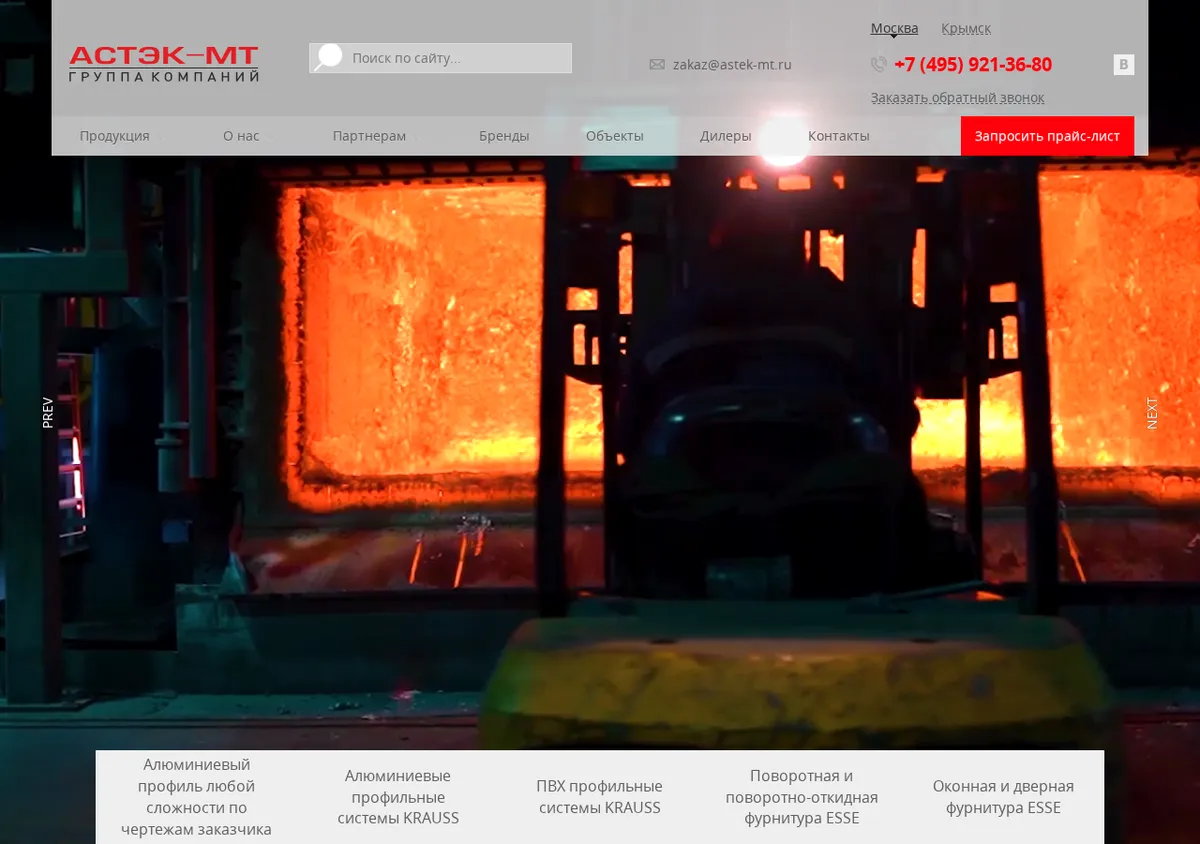
Task: Focus the Поиск по сайту search field
Action: click(x=440, y=58)
